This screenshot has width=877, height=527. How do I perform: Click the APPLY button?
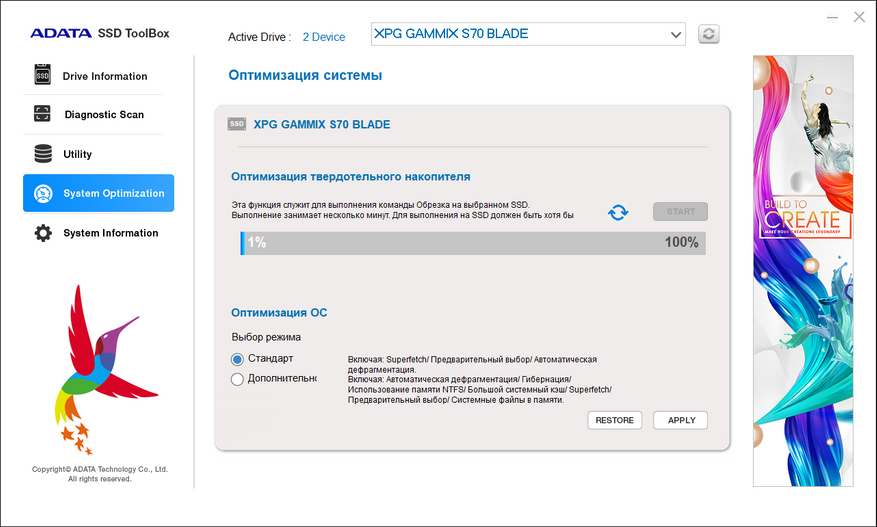point(681,420)
